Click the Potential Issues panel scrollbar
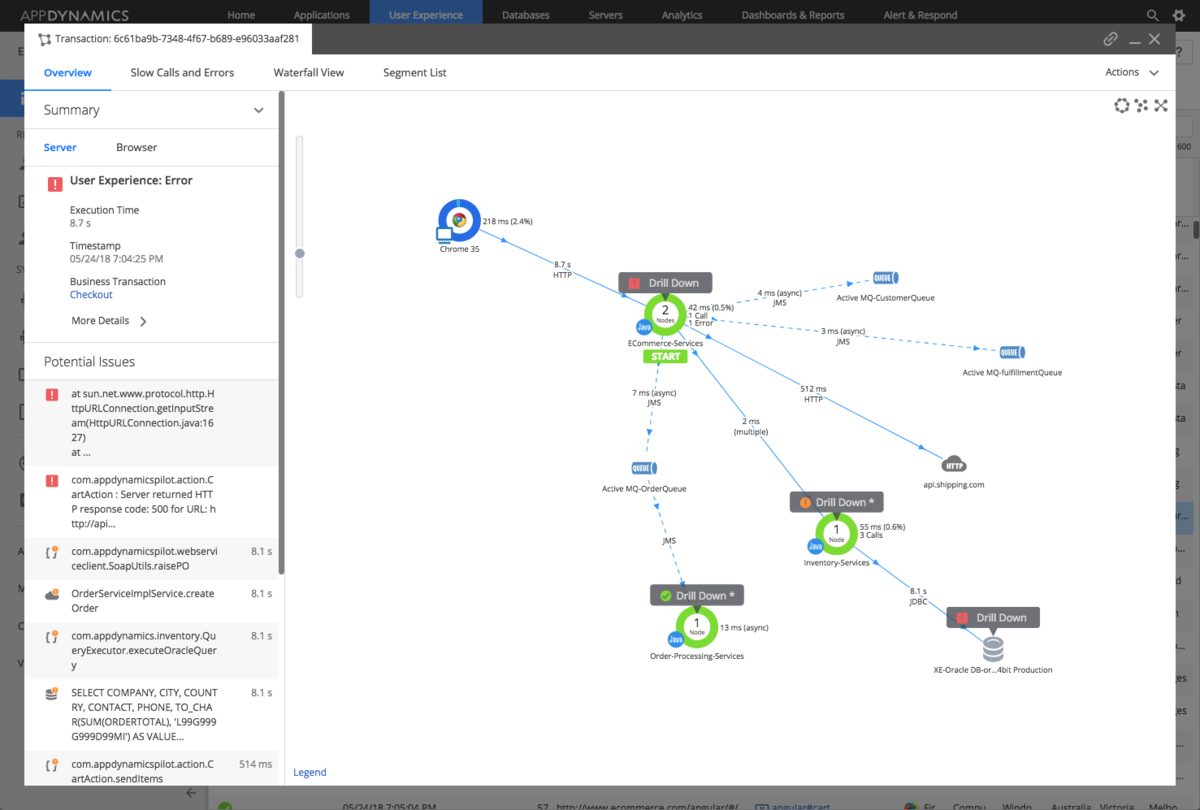 coord(281,333)
